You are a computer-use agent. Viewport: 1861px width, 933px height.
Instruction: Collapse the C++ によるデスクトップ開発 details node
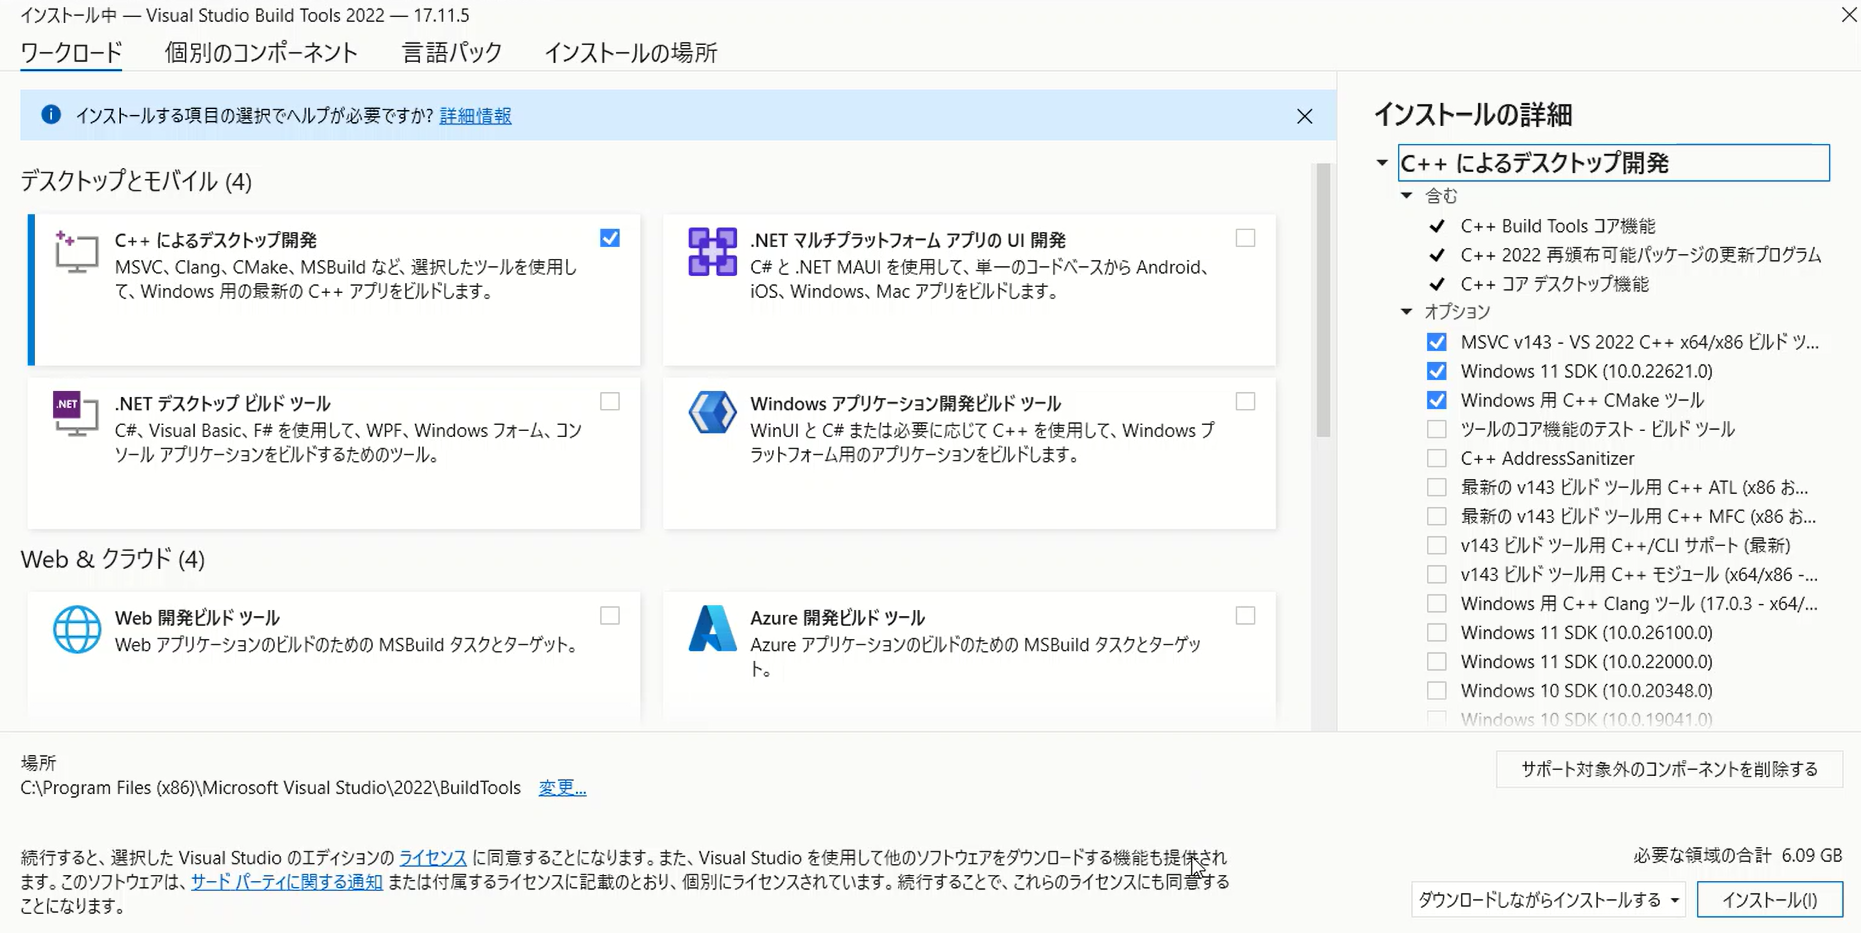click(1382, 163)
